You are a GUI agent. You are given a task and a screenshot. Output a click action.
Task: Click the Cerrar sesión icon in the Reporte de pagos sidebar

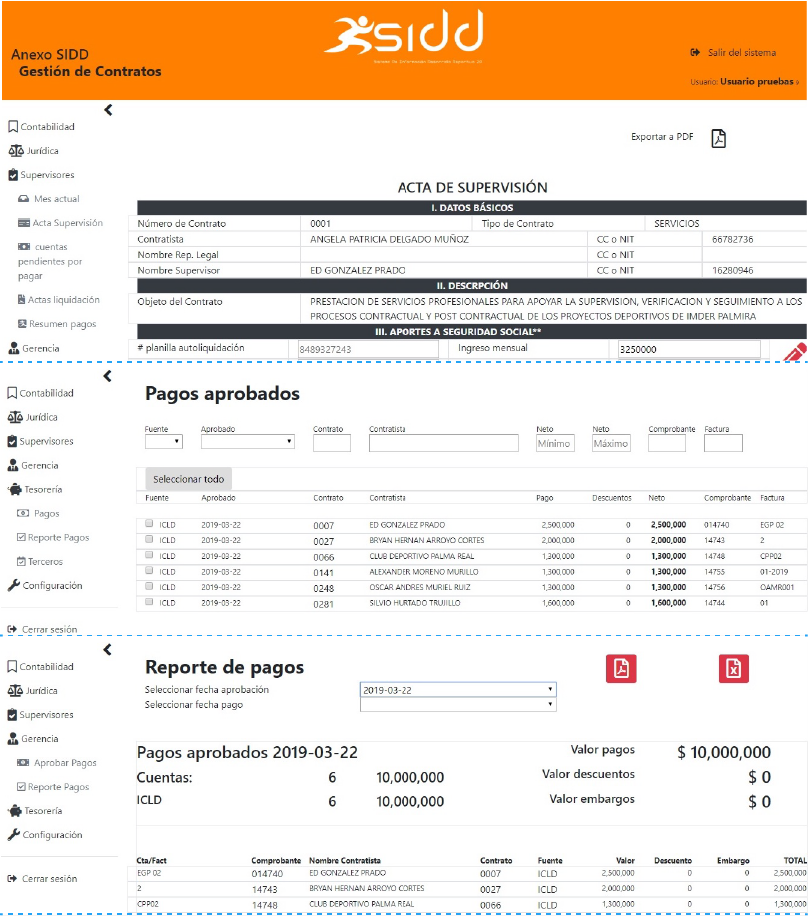coord(12,879)
